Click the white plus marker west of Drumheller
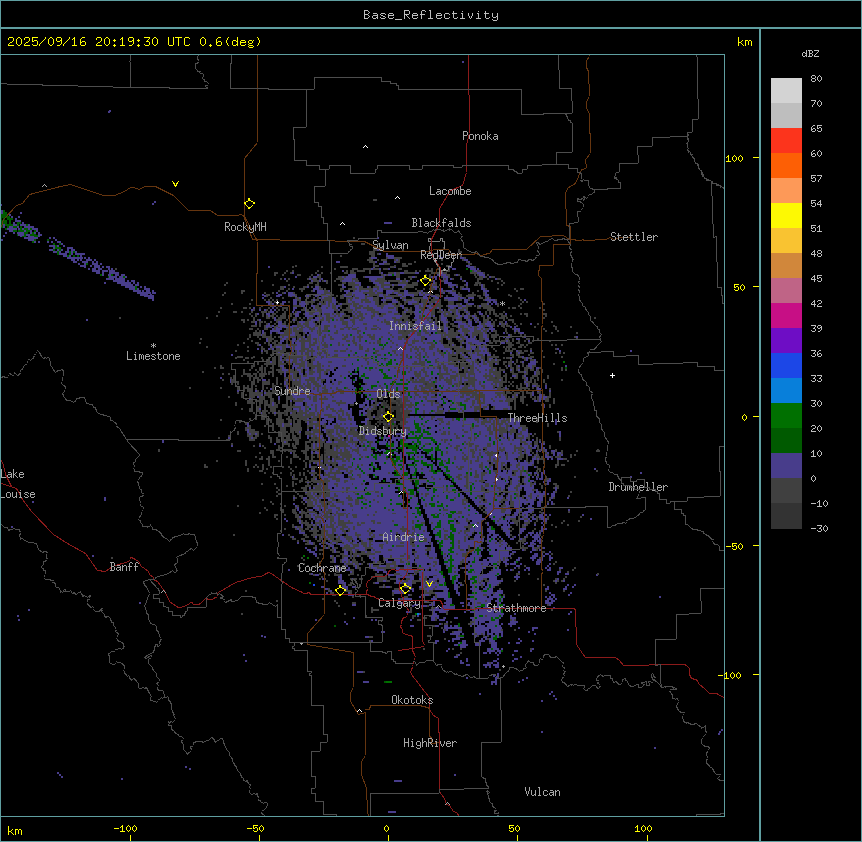This screenshot has width=862, height=842. coord(612,375)
